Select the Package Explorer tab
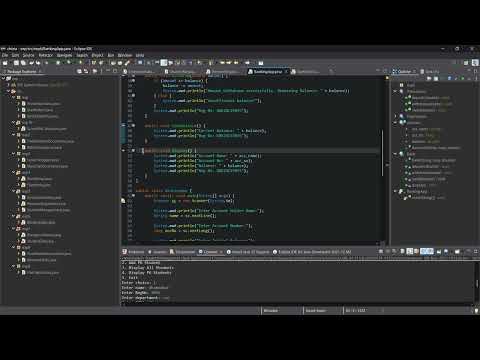Screen dimensions: 480x360 (21, 71)
